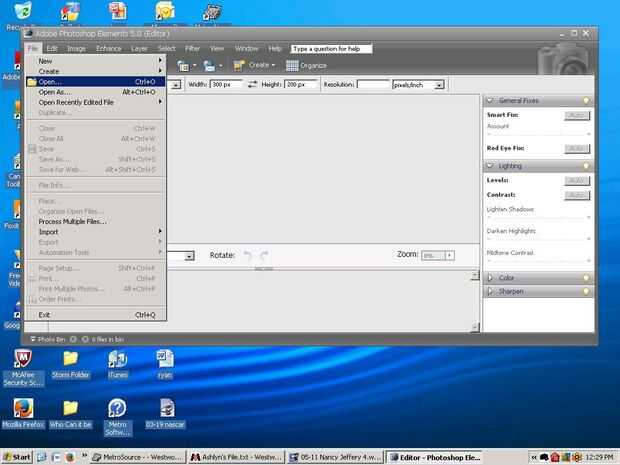Click the swap width and height arrows
620x465 pixels.
click(x=252, y=84)
